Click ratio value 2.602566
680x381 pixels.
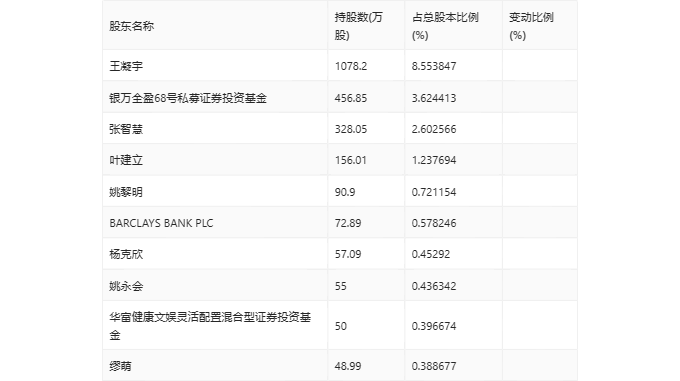tap(434, 129)
